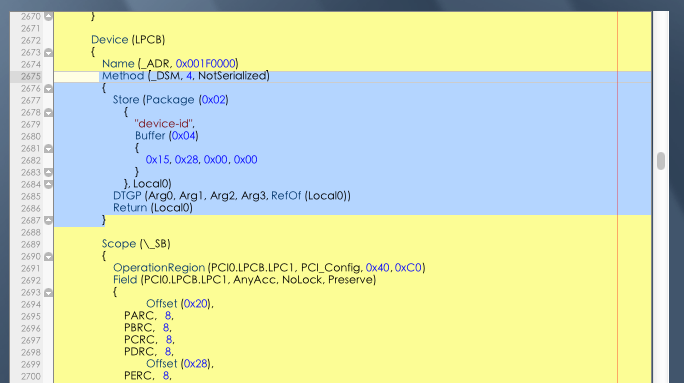
Task: Collapse the fold marker at line 2681
Action: (48, 149)
